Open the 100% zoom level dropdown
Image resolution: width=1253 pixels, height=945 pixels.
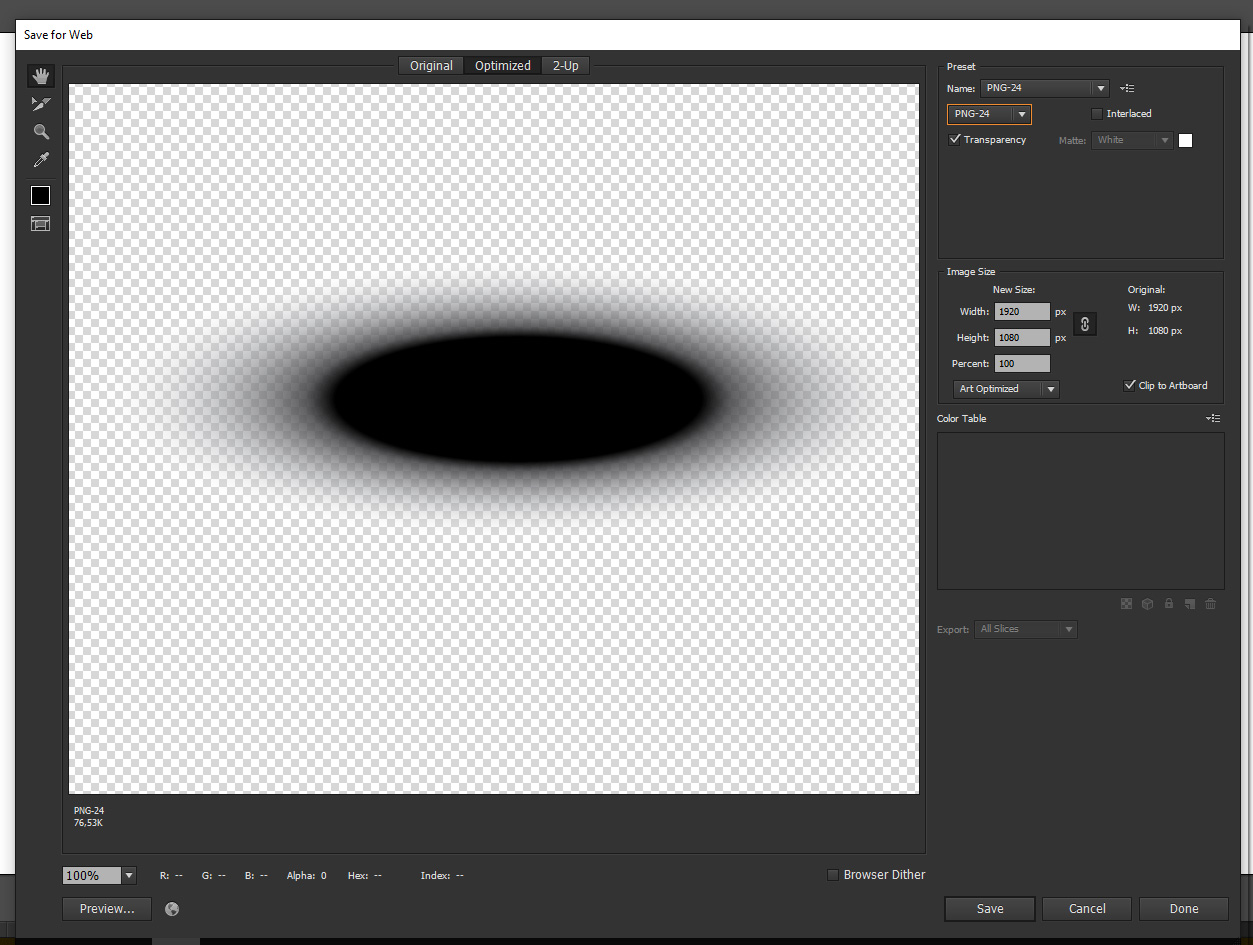(x=129, y=876)
